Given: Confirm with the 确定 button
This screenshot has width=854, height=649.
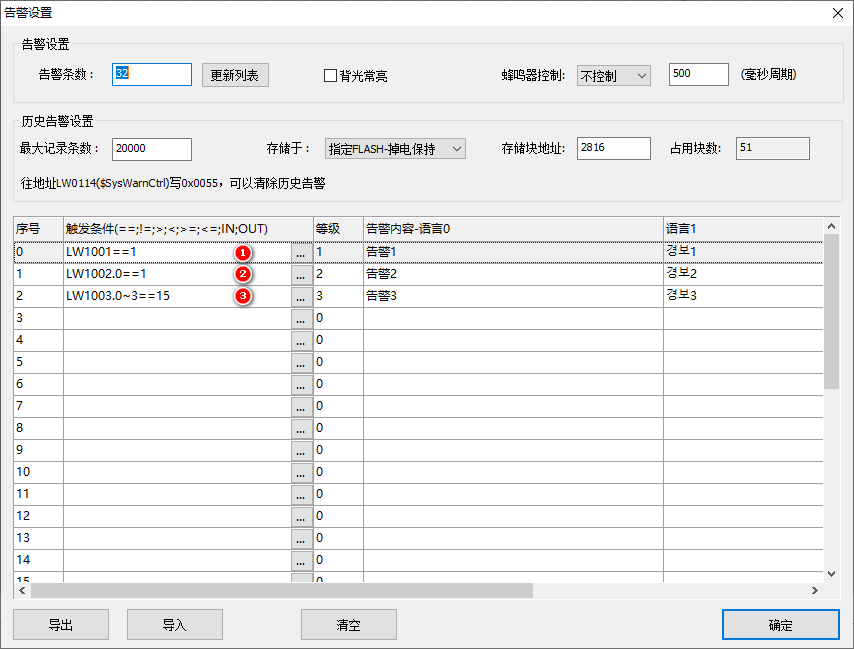Looking at the screenshot, I should pyautogui.click(x=780, y=625).
